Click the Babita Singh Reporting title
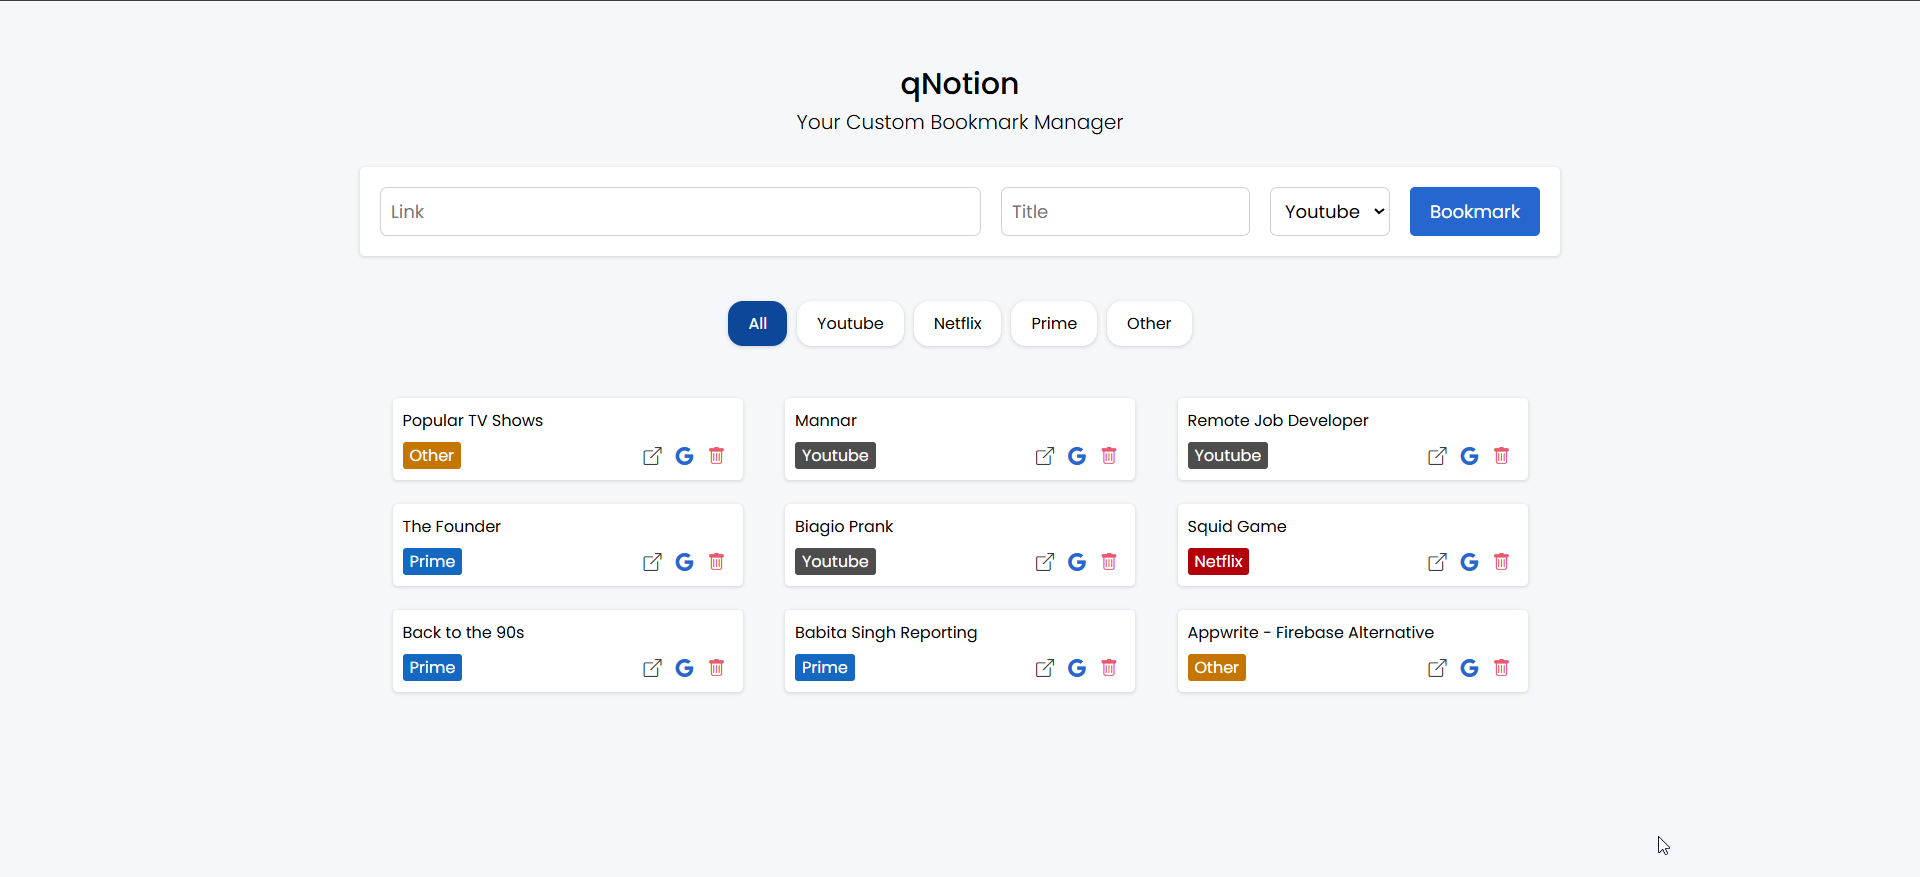 point(886,633)
